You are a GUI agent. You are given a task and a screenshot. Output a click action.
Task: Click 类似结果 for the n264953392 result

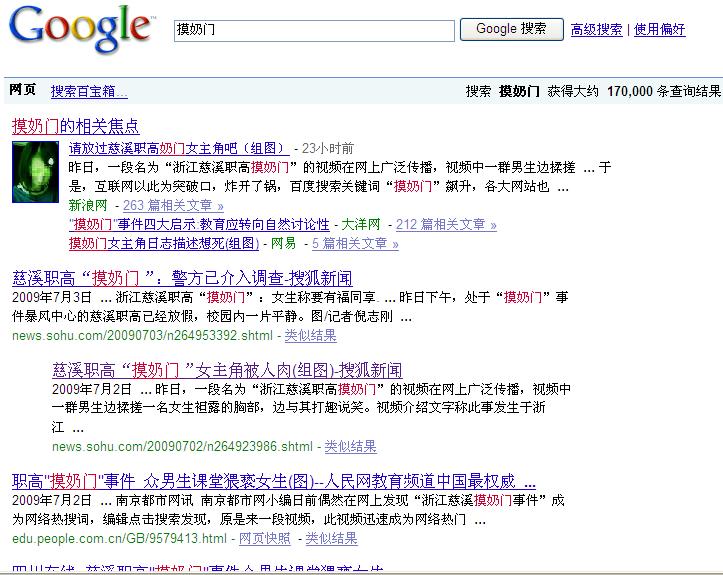point(310,336)
